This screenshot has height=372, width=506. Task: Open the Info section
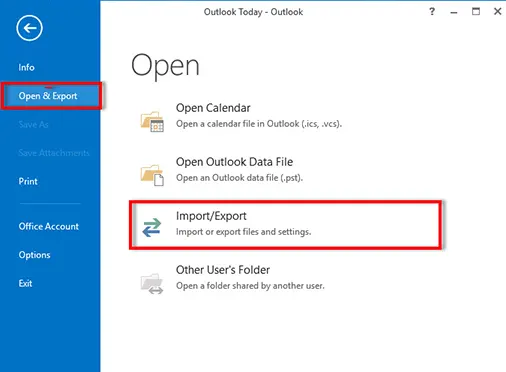coord(26,67)
